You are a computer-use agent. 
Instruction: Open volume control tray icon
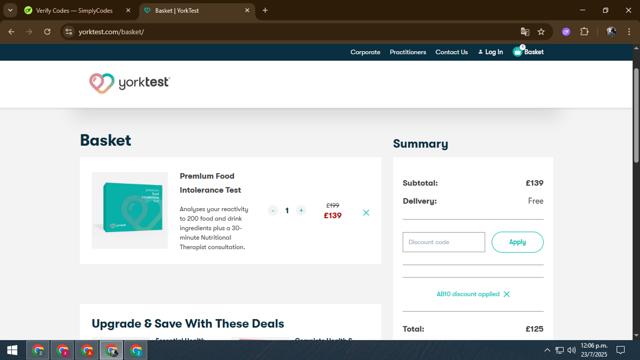(571, 350)
